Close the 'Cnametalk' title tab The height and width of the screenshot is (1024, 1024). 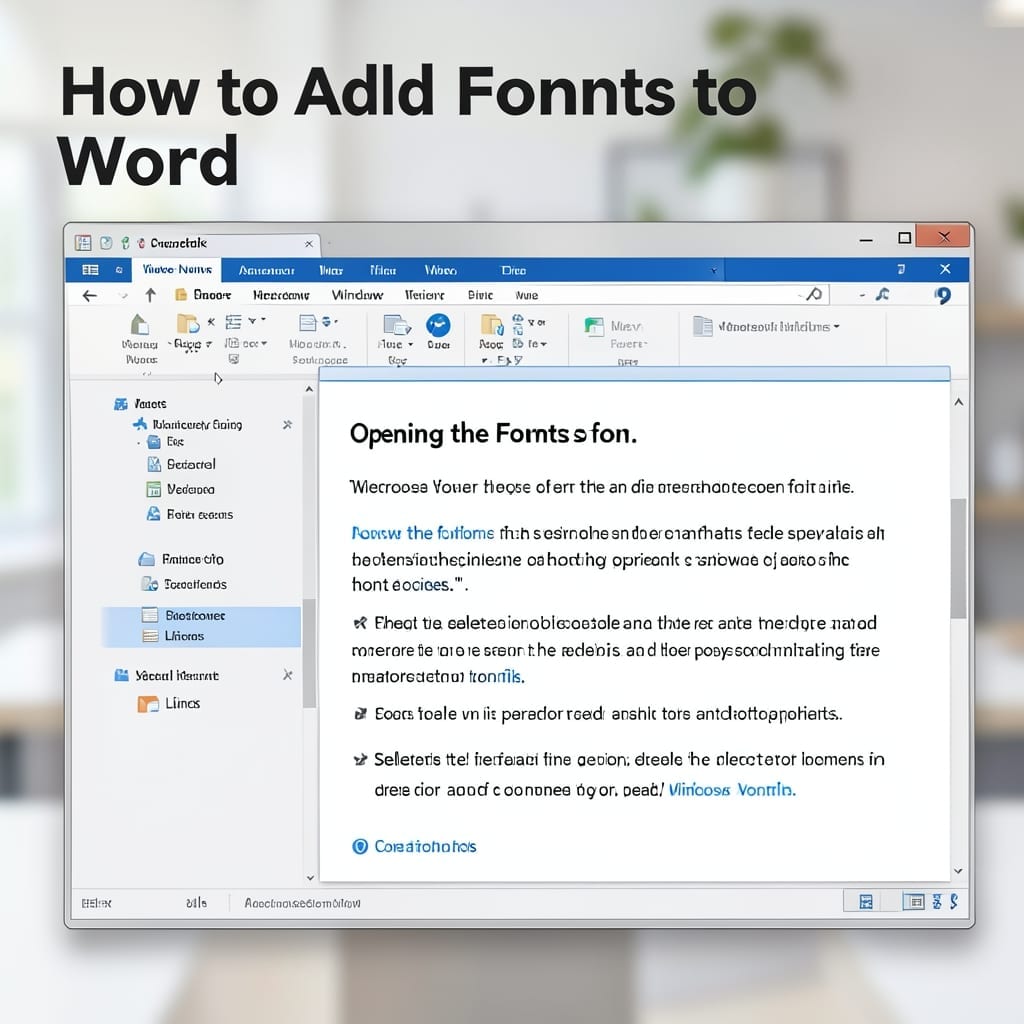coord(309,244)
